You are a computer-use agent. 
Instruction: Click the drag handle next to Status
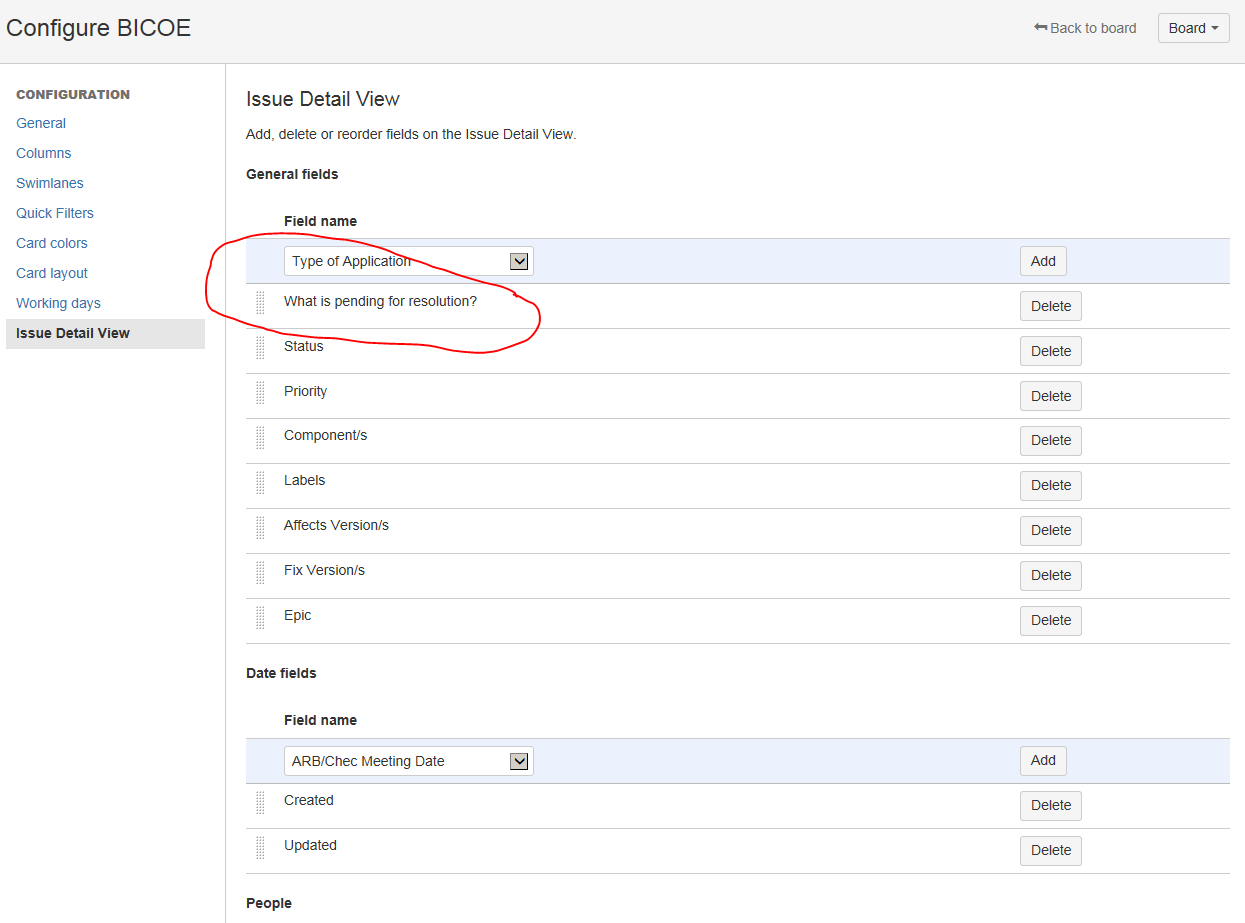[x=260, y=348]
